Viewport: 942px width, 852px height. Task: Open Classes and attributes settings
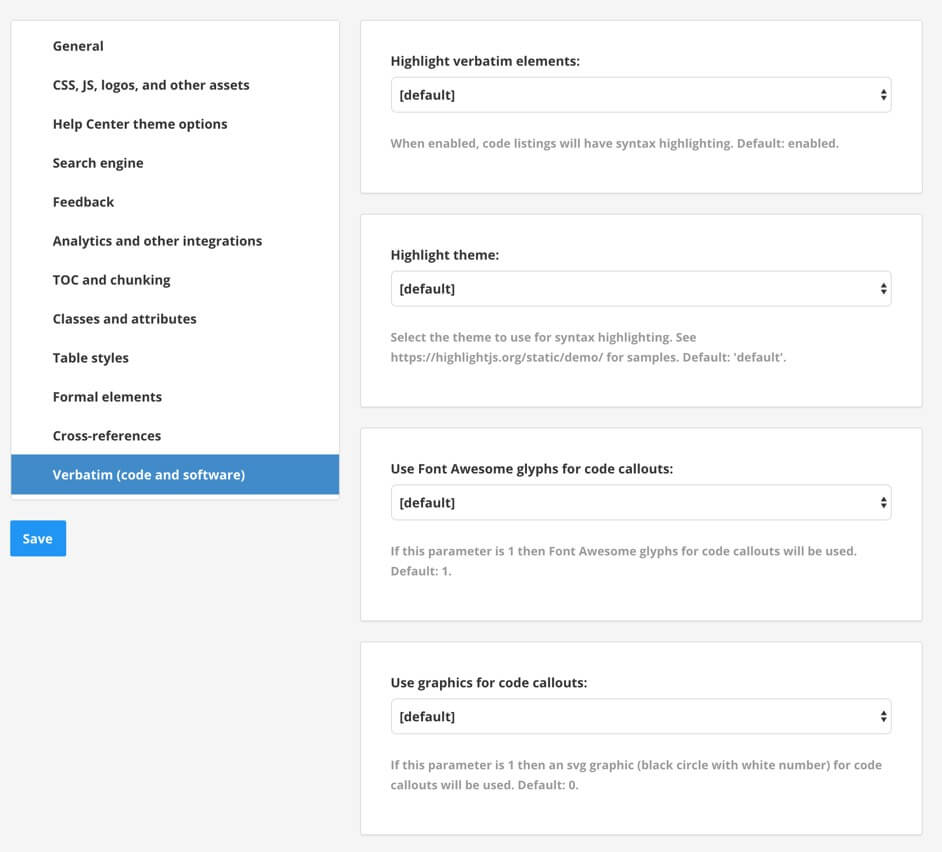(x=124, y=319)
